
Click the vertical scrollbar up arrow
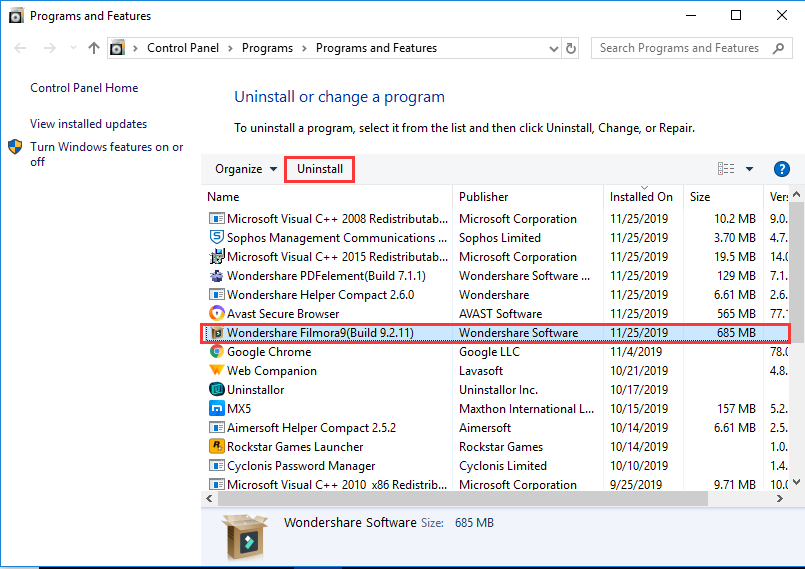pyautogui.click(x=796, y=194)
